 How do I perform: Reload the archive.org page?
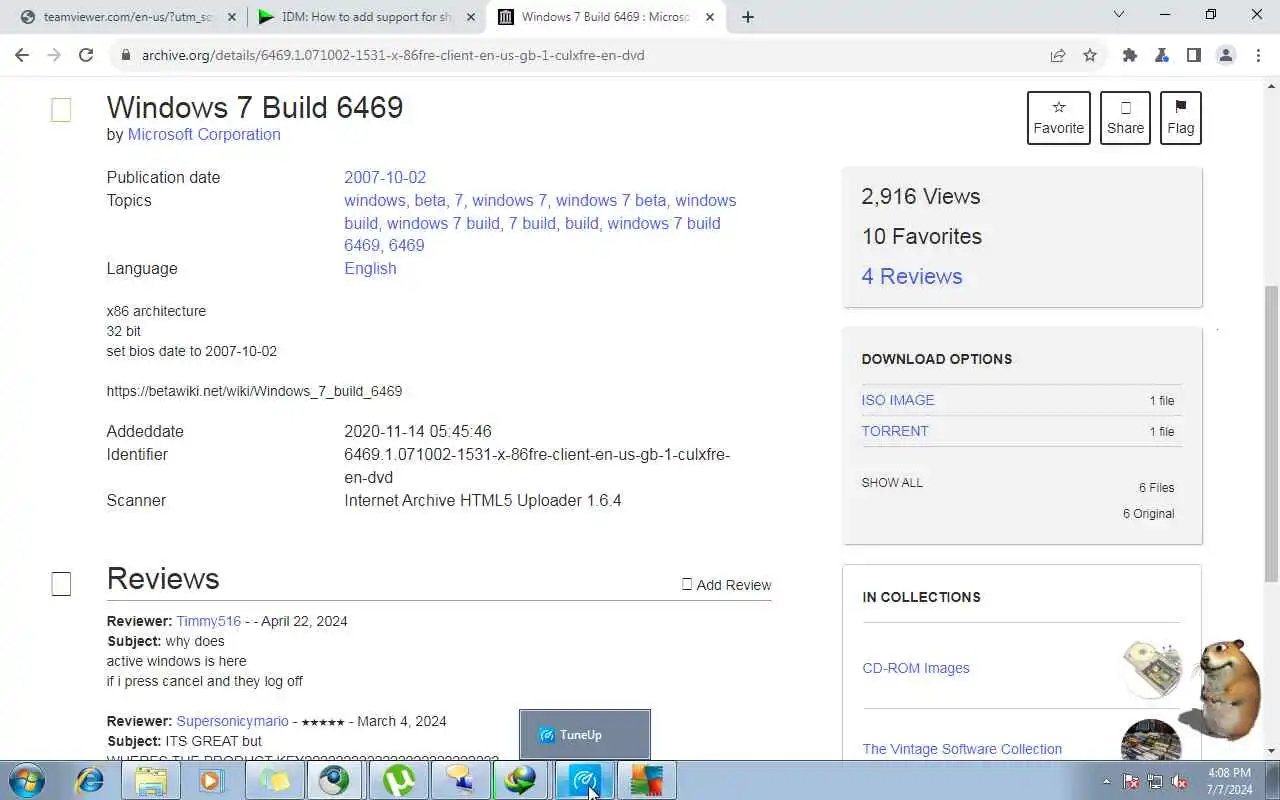click(x=86, y=55)
